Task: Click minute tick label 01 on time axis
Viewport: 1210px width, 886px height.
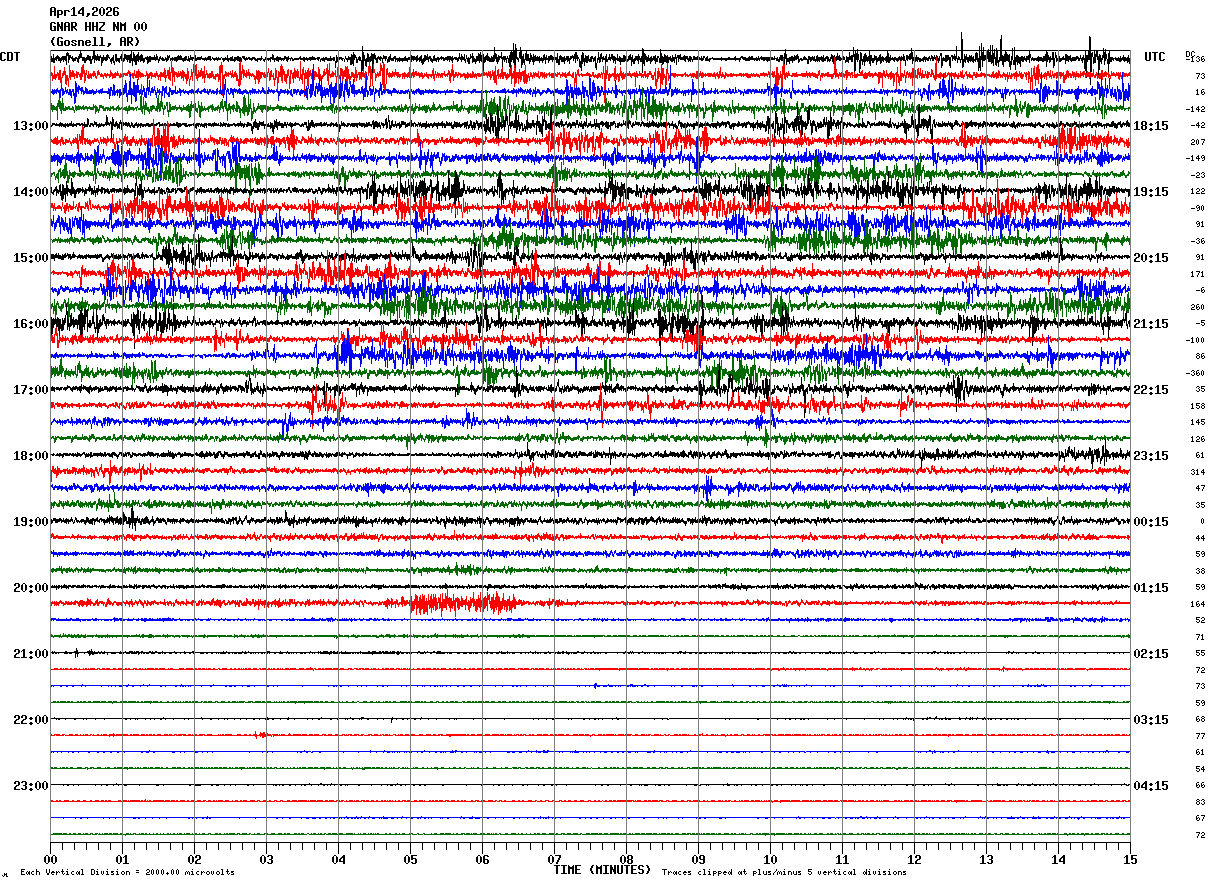Action: [x=122, y=860]
